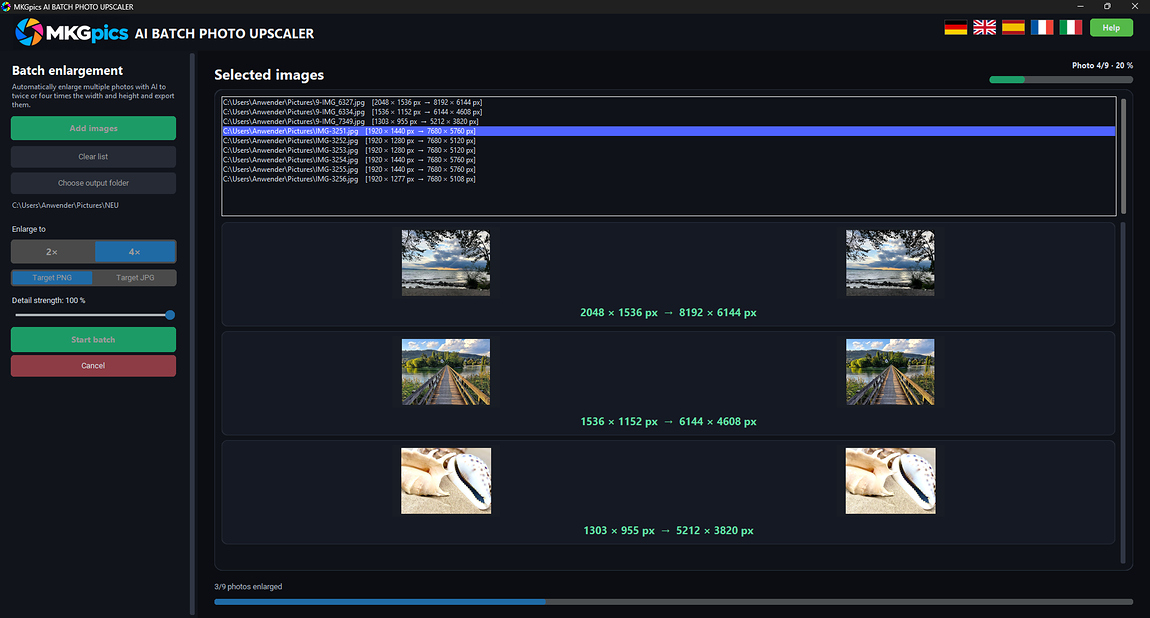Screen dimensions: 1150x618
Task: Select 4× enlargement factor
Action: click(x=135, y=251)
